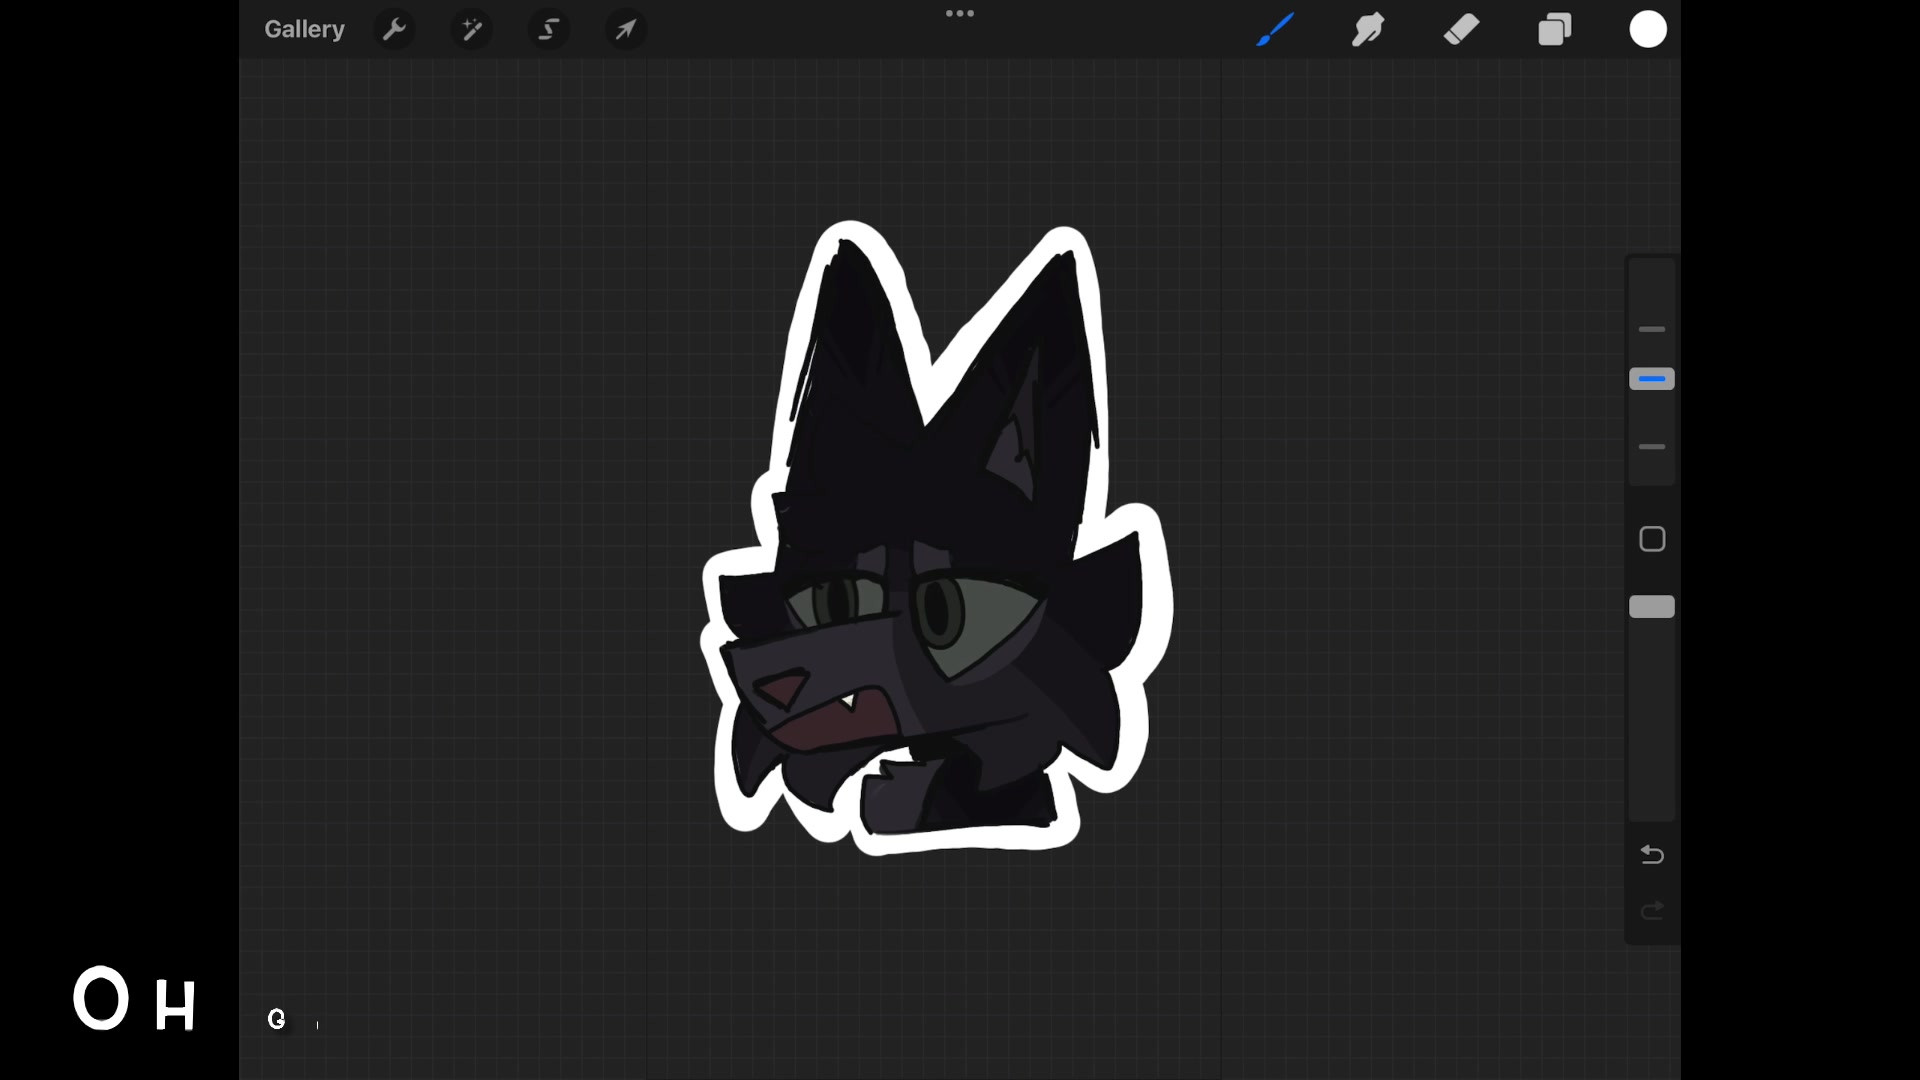Click the blue brush size slider handle
The height and width of the screenshot is (1080, 1920).
(x=1652, y=379)
